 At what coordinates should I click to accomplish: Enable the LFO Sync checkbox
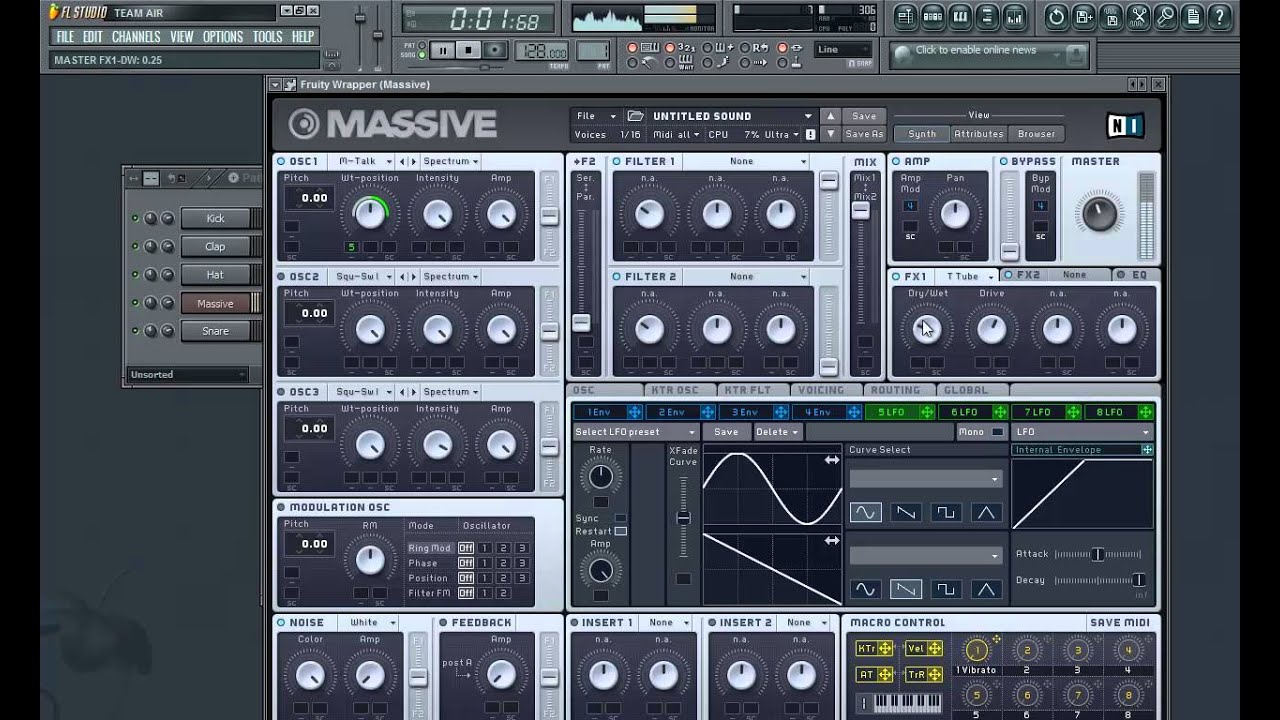click(x=621, y=518)
